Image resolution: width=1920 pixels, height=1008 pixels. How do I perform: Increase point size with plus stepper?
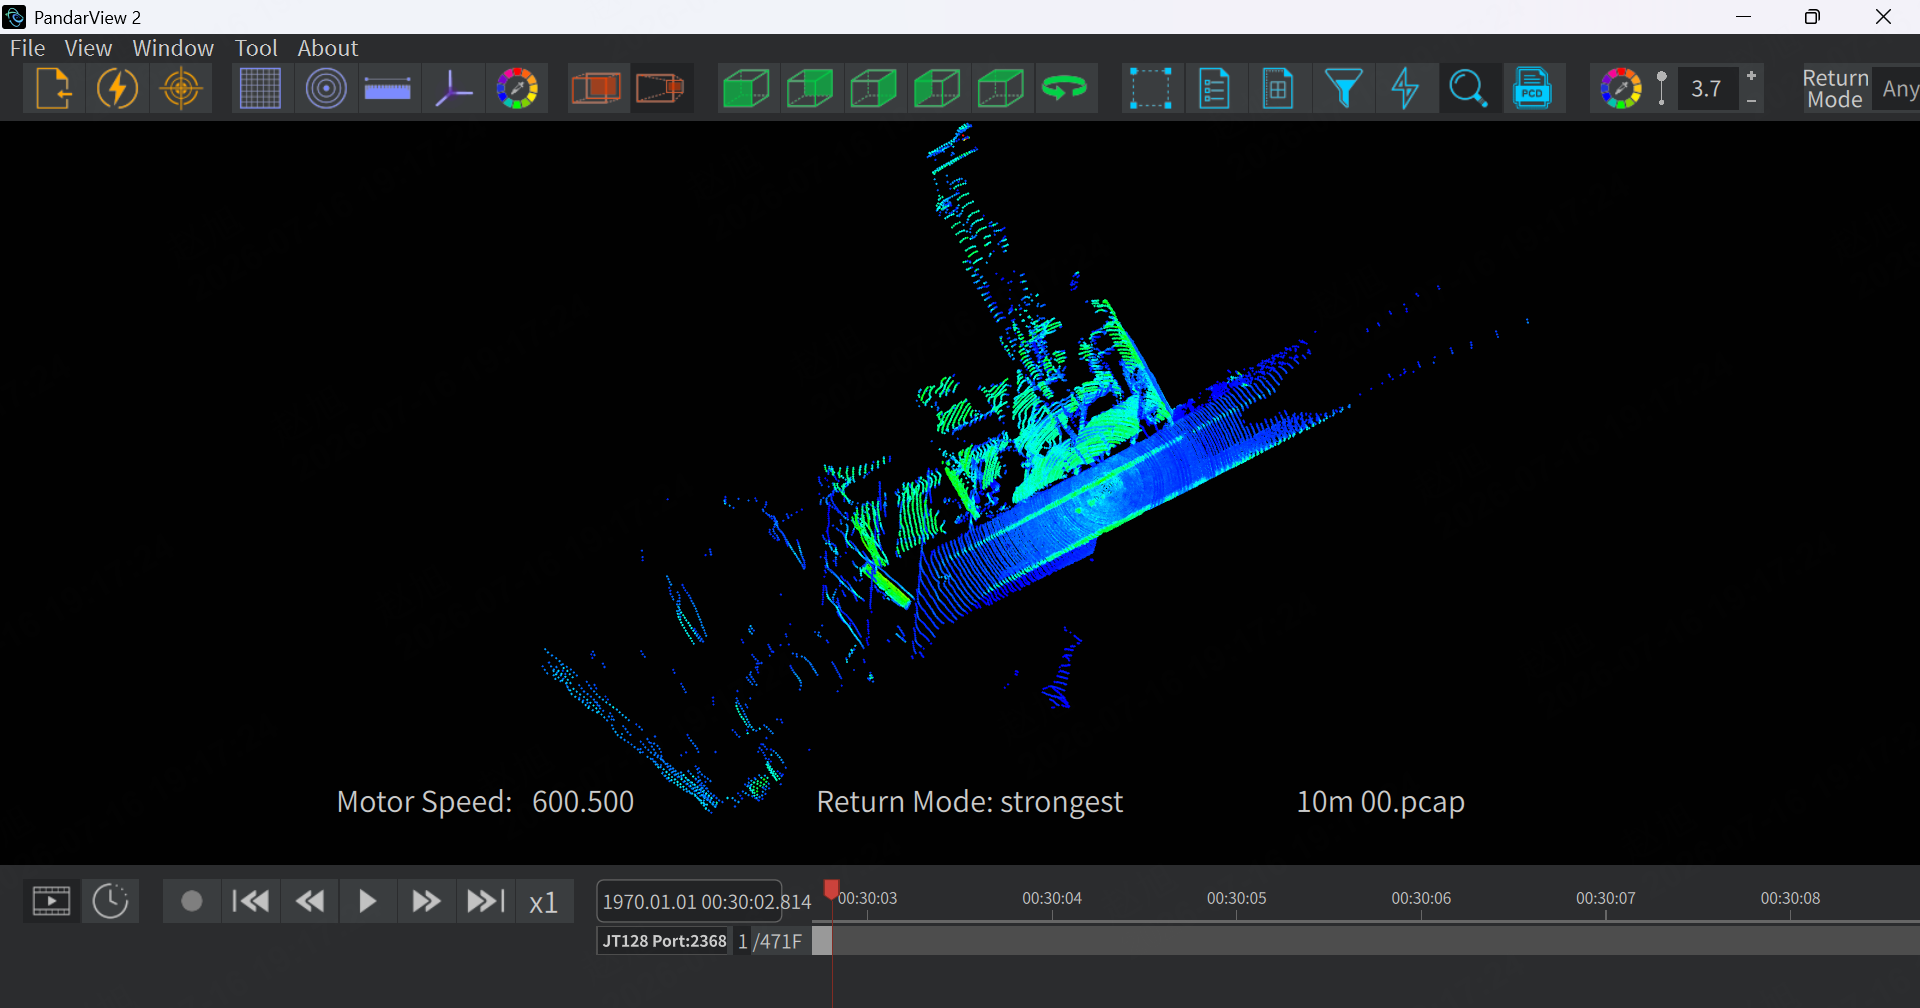coord(1752,76)
